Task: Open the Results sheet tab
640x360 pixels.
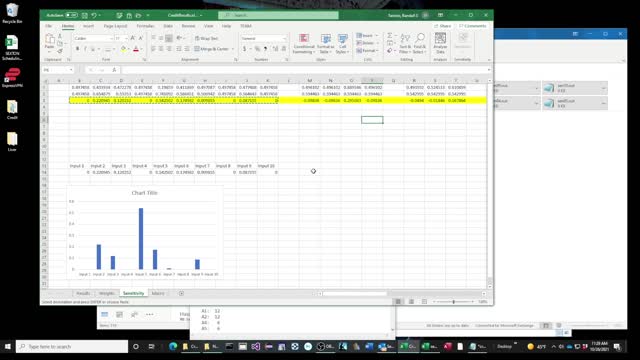Action: click(x=83, y=293)
